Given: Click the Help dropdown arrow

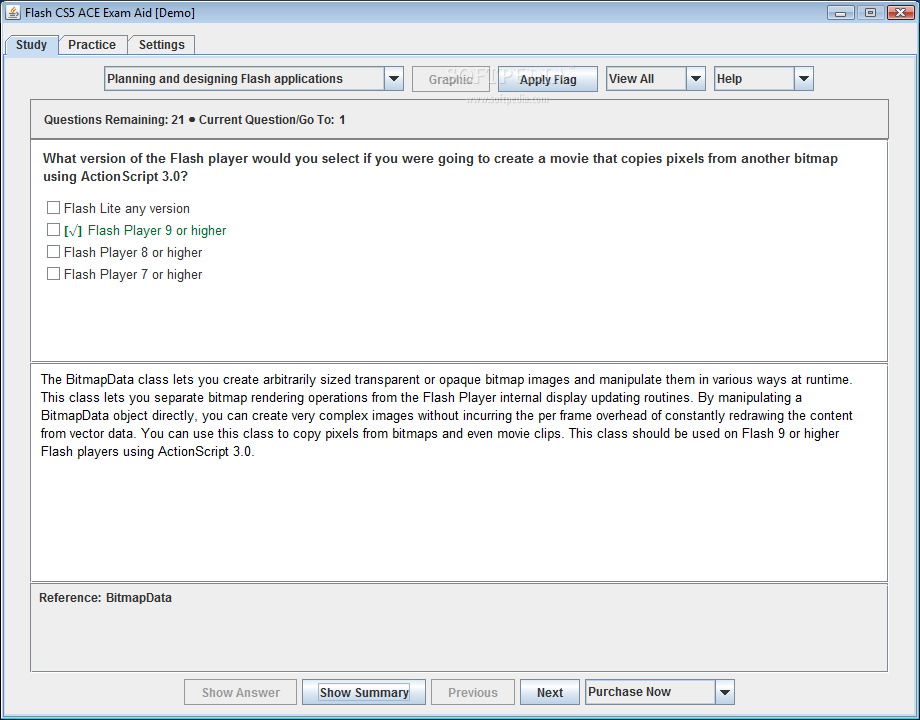Looking at the screenshot, I should 804,79.
